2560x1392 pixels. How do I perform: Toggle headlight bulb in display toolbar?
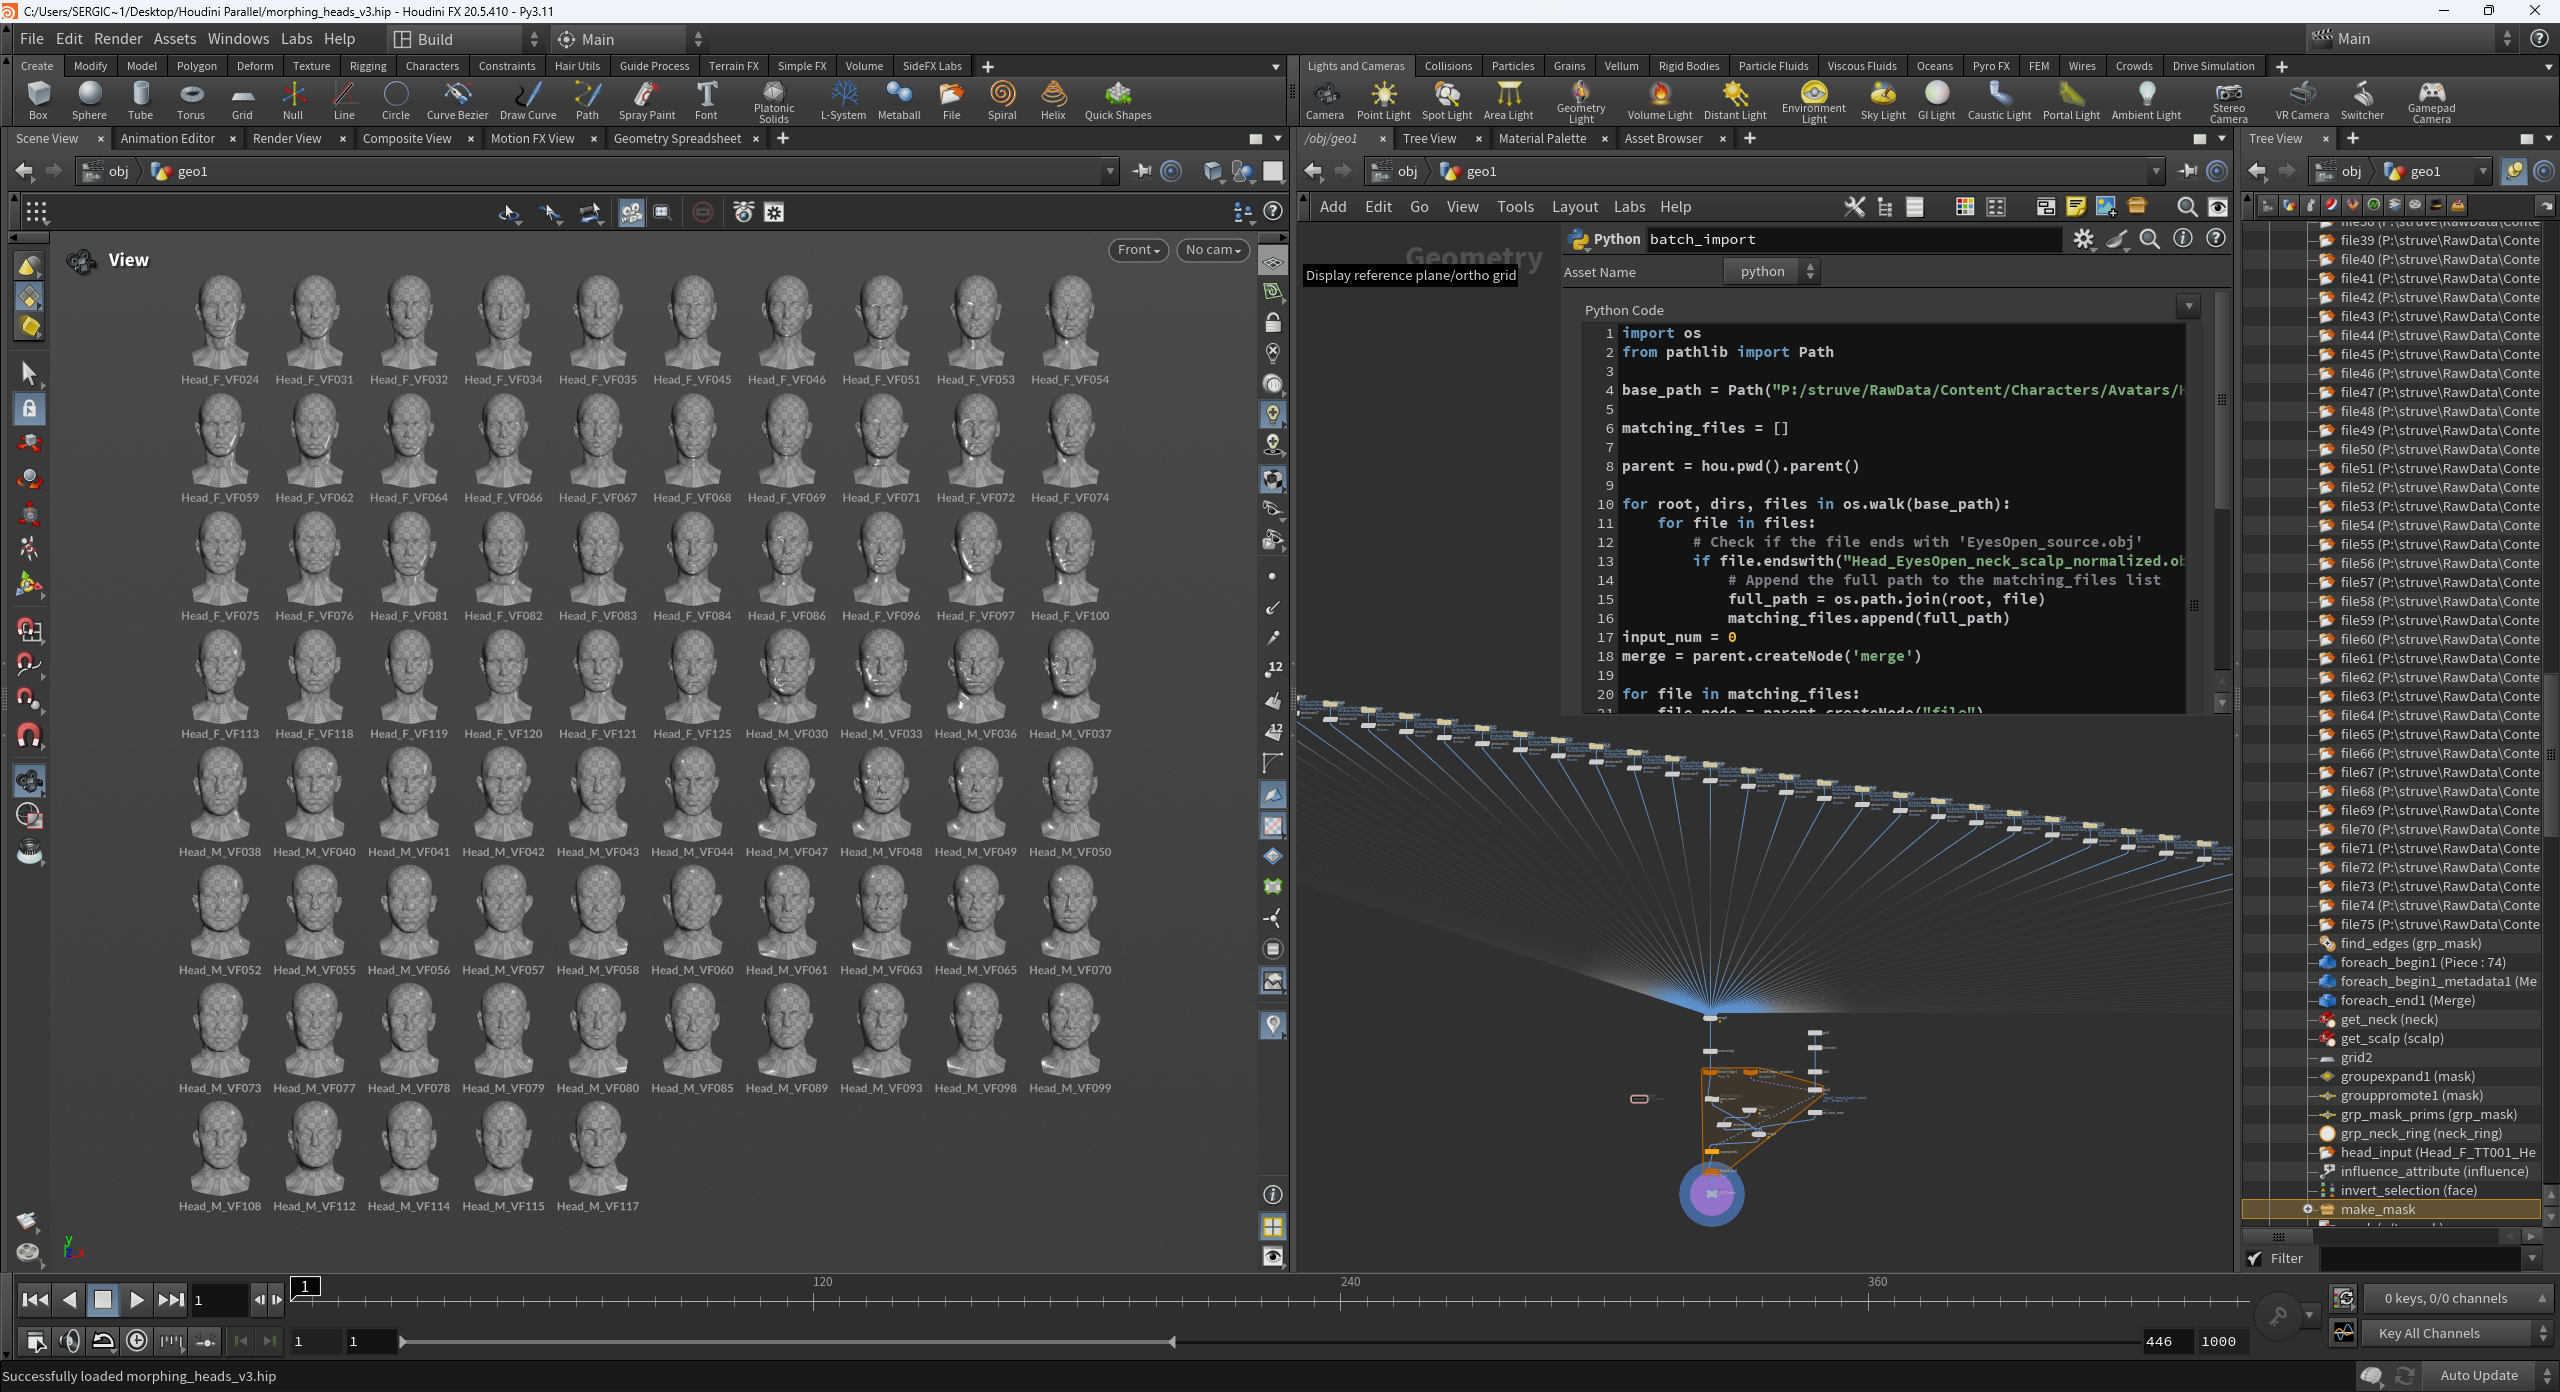click(x=1273, y=414)
